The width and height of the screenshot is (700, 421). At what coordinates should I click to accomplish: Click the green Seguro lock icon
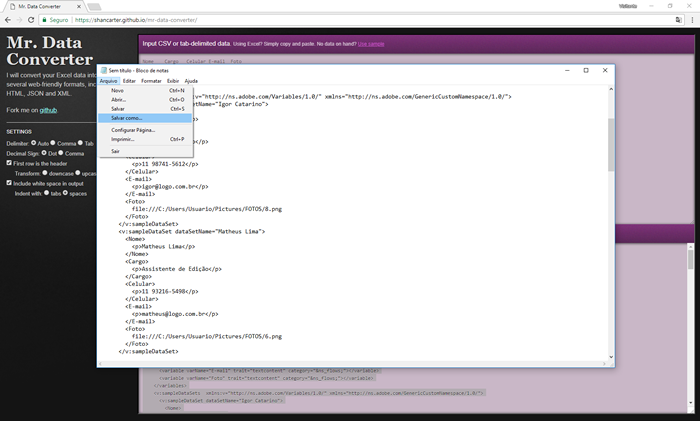coord(44,20)
